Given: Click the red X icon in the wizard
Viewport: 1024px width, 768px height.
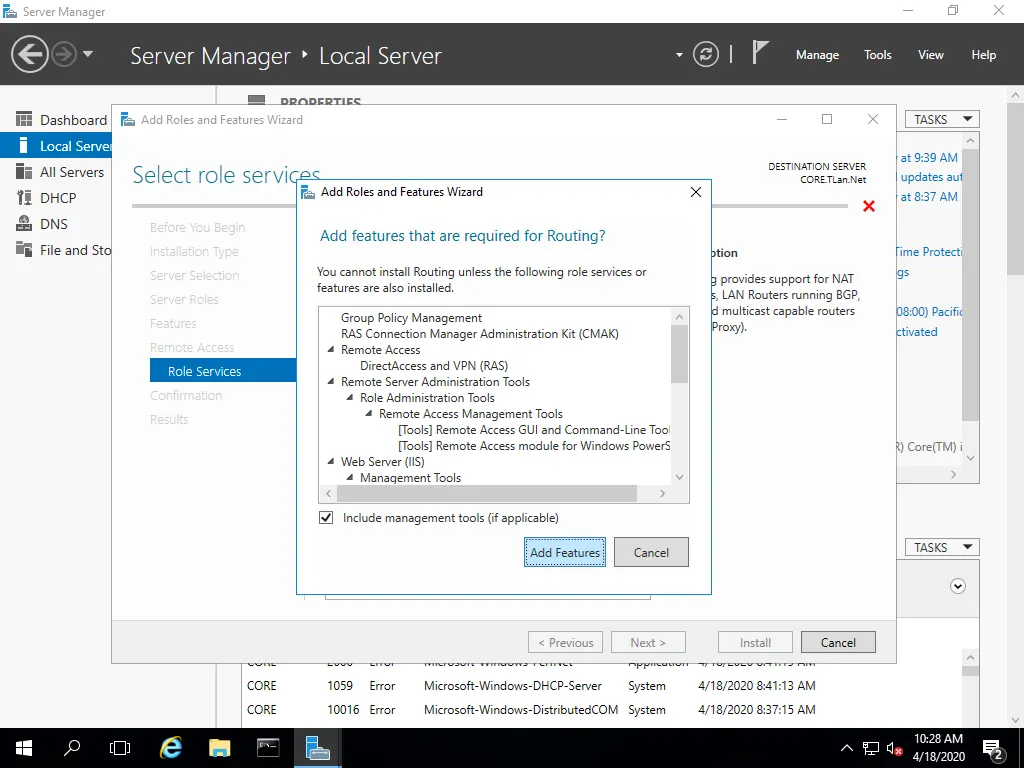Looking at the screenshot, I should tap(869, 206).
